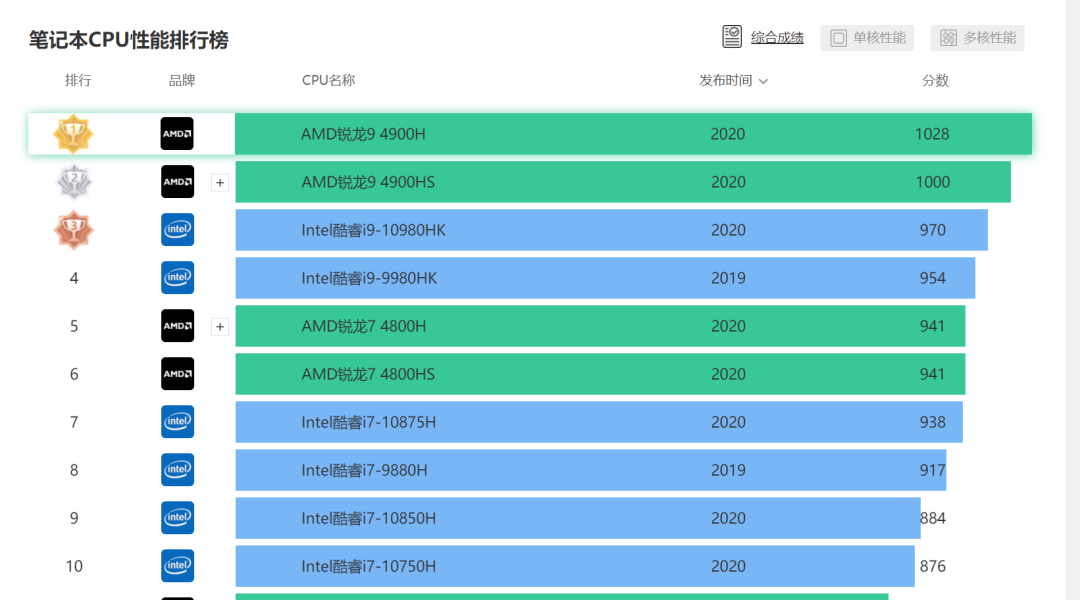
Task: Switch to the 综合成绩 tab
Action: coord(762,37)
